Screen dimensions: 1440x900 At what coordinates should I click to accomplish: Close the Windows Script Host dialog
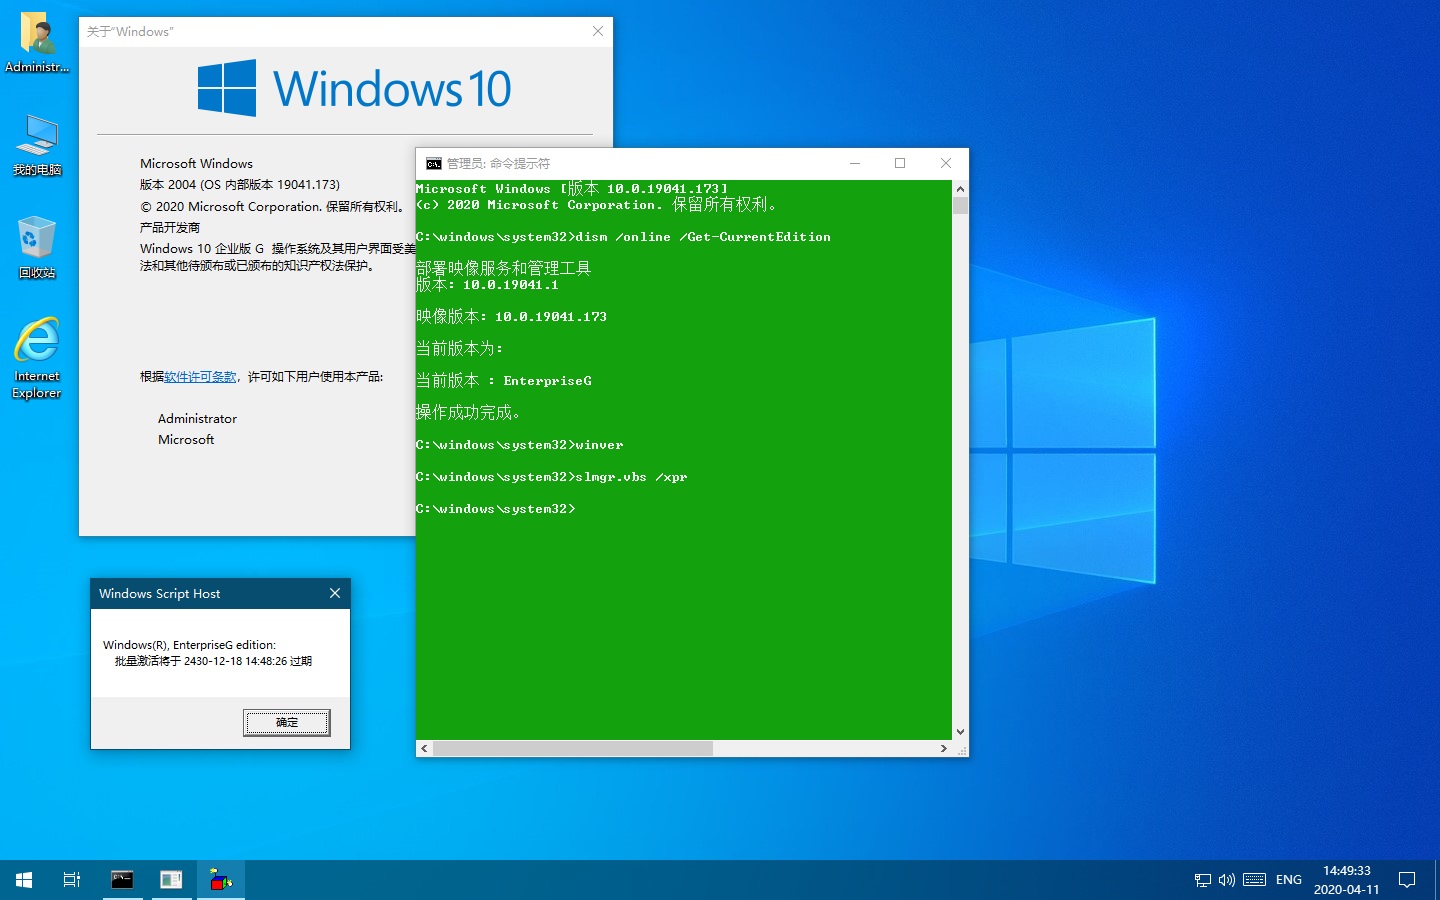pos(335,593)
